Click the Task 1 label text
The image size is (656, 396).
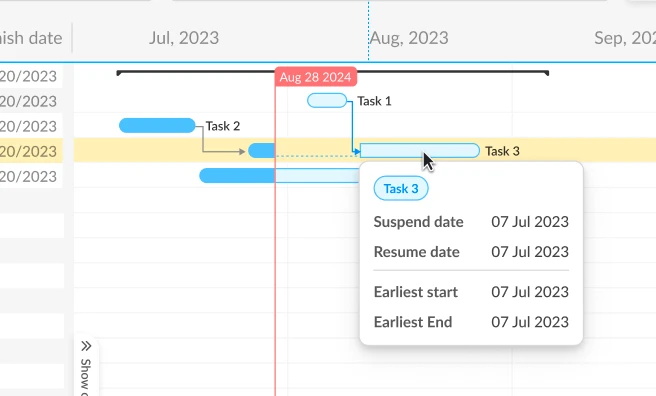(374, 101)
